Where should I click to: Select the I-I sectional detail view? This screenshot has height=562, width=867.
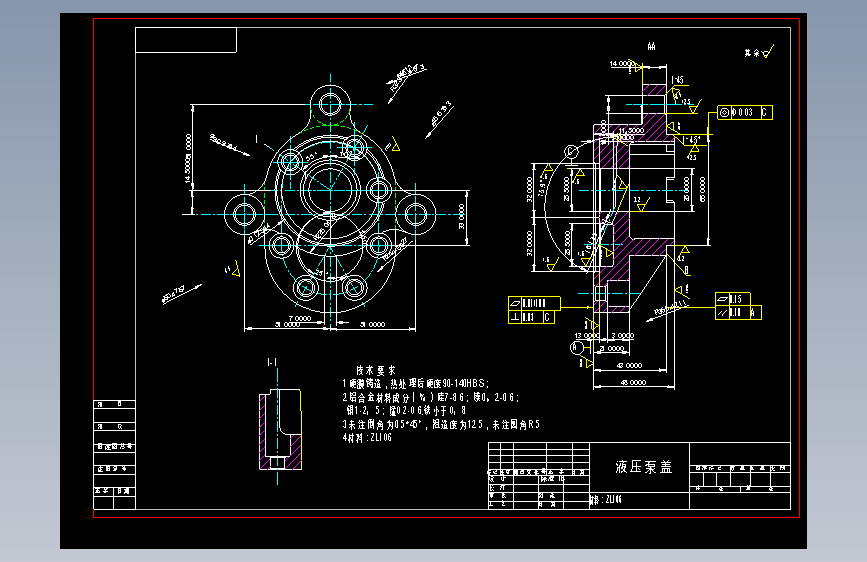point(280,429)
